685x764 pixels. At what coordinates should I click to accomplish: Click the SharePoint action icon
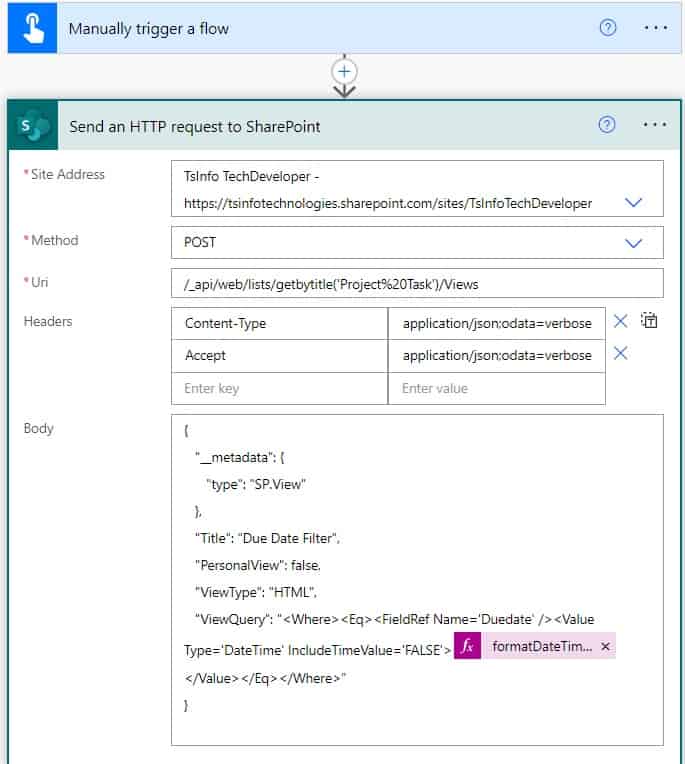tap(33, 126)
